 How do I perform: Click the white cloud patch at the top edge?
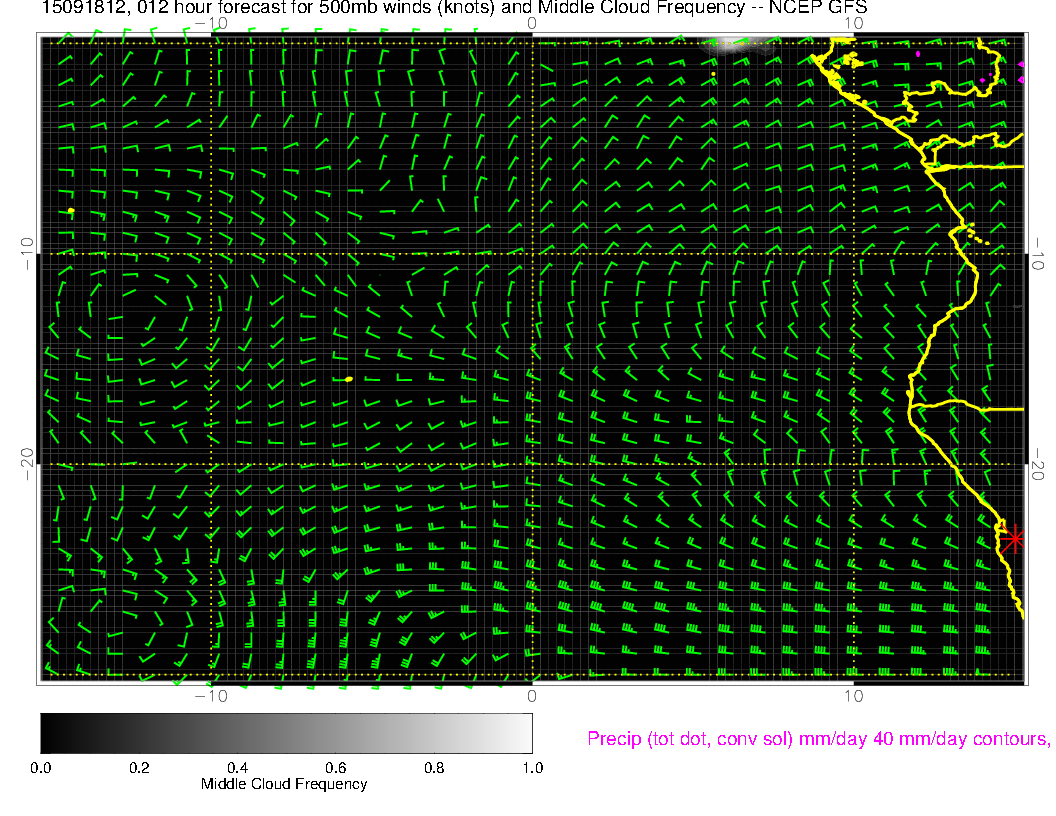(x=752, y=42)
